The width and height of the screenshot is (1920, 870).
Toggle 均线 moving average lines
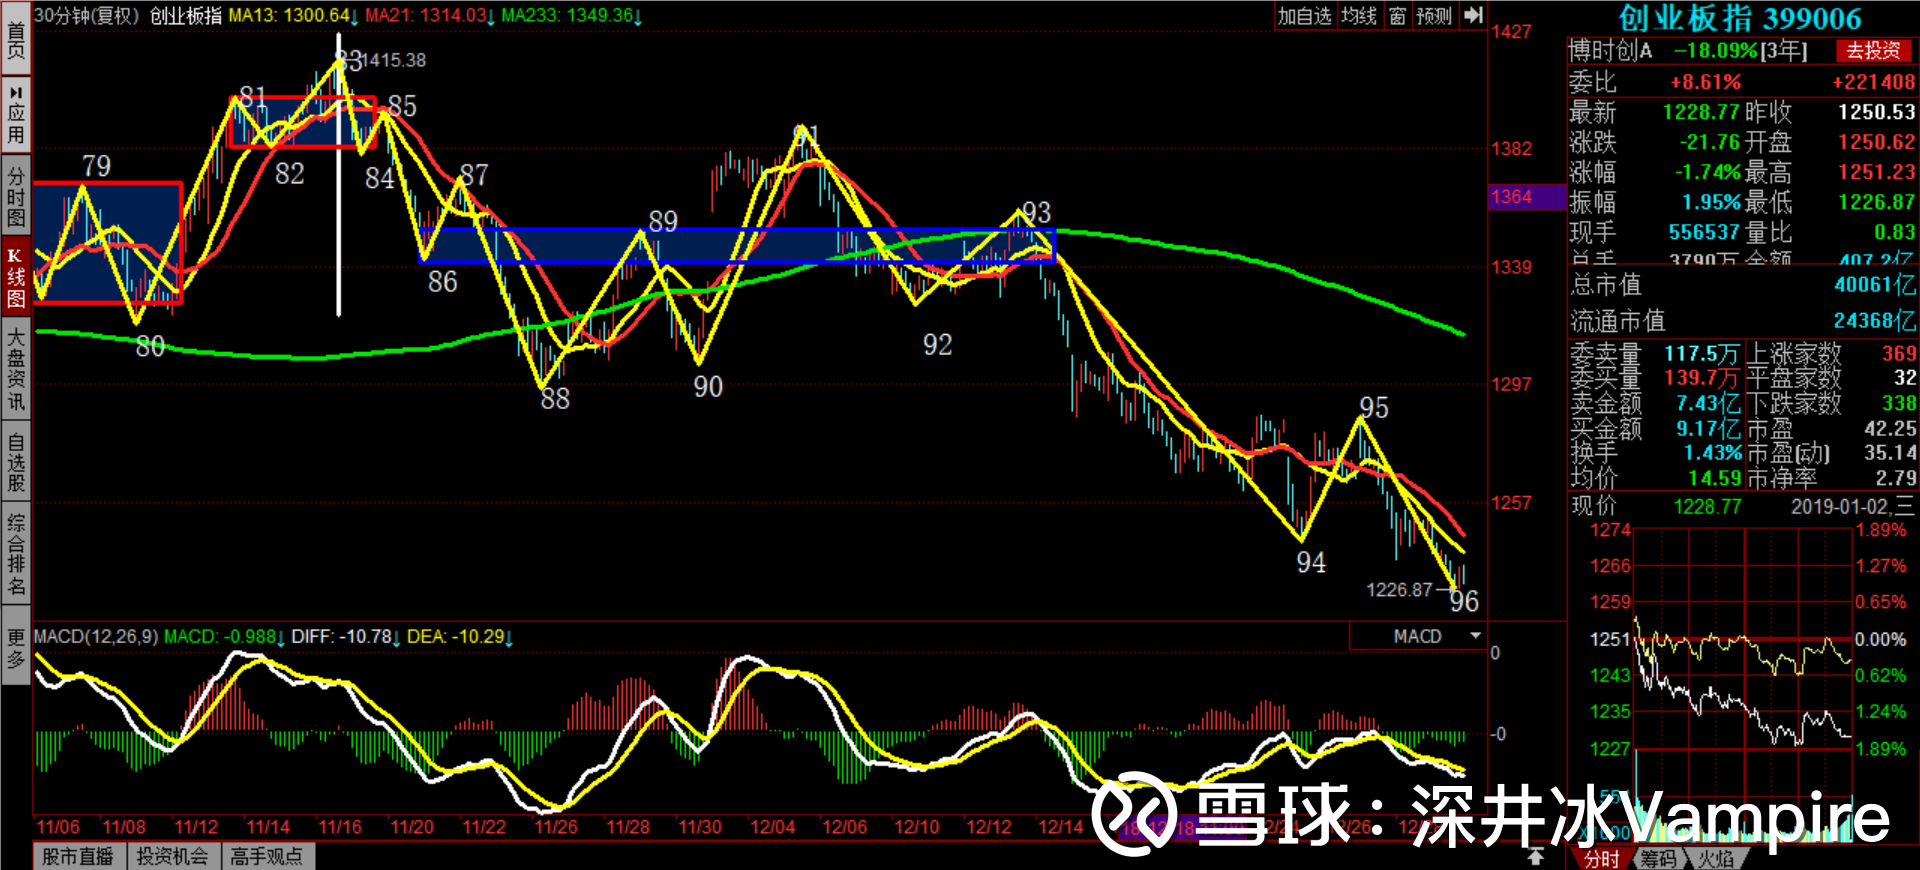coord(1359,15)
